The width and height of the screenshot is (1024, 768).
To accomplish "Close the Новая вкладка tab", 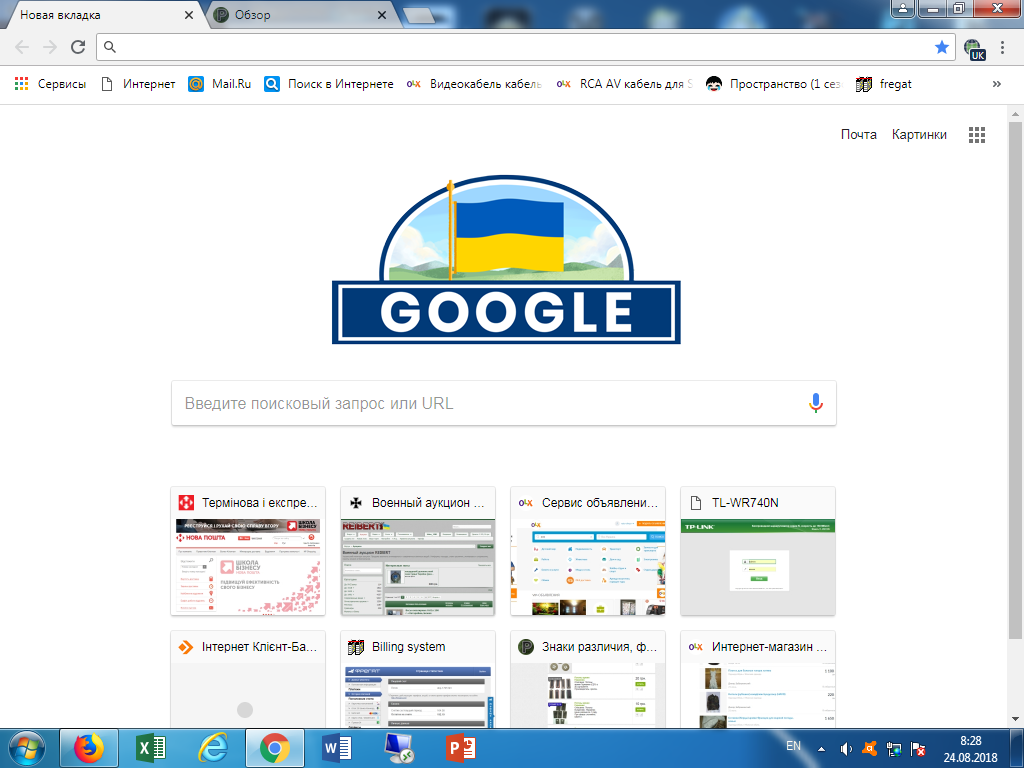I will (x=189, y=15).
